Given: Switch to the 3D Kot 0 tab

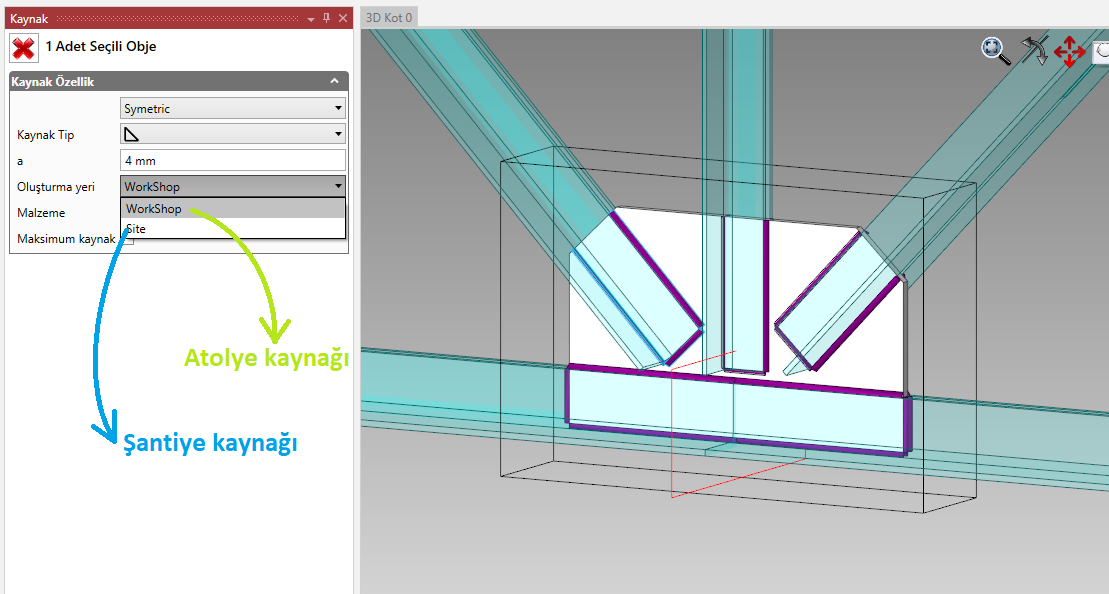Looking at the screenshot, I should point(389,17).
